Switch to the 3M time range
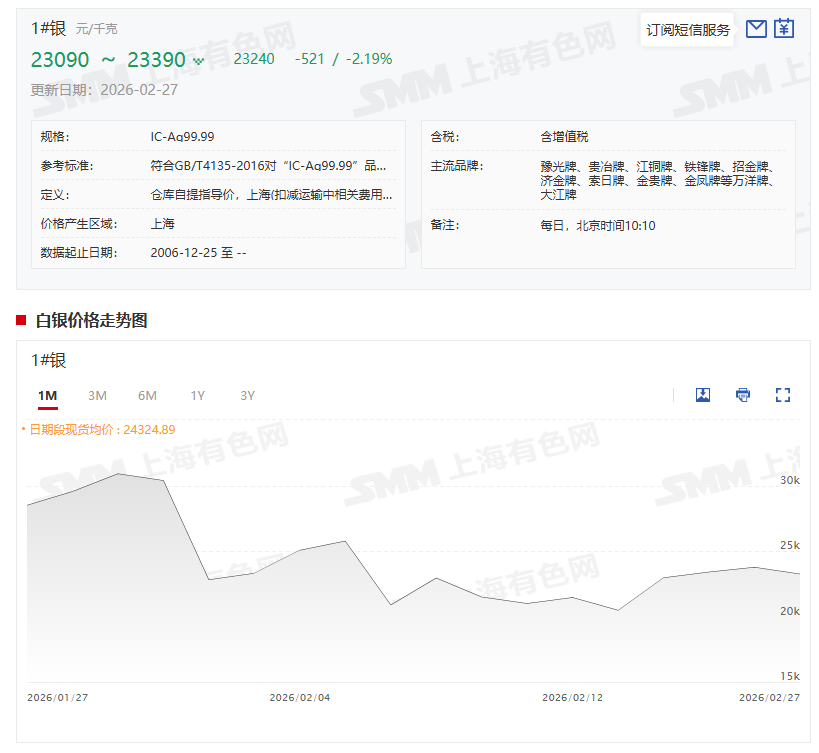Viewport: 819px width, 753px height. point(97,396)
